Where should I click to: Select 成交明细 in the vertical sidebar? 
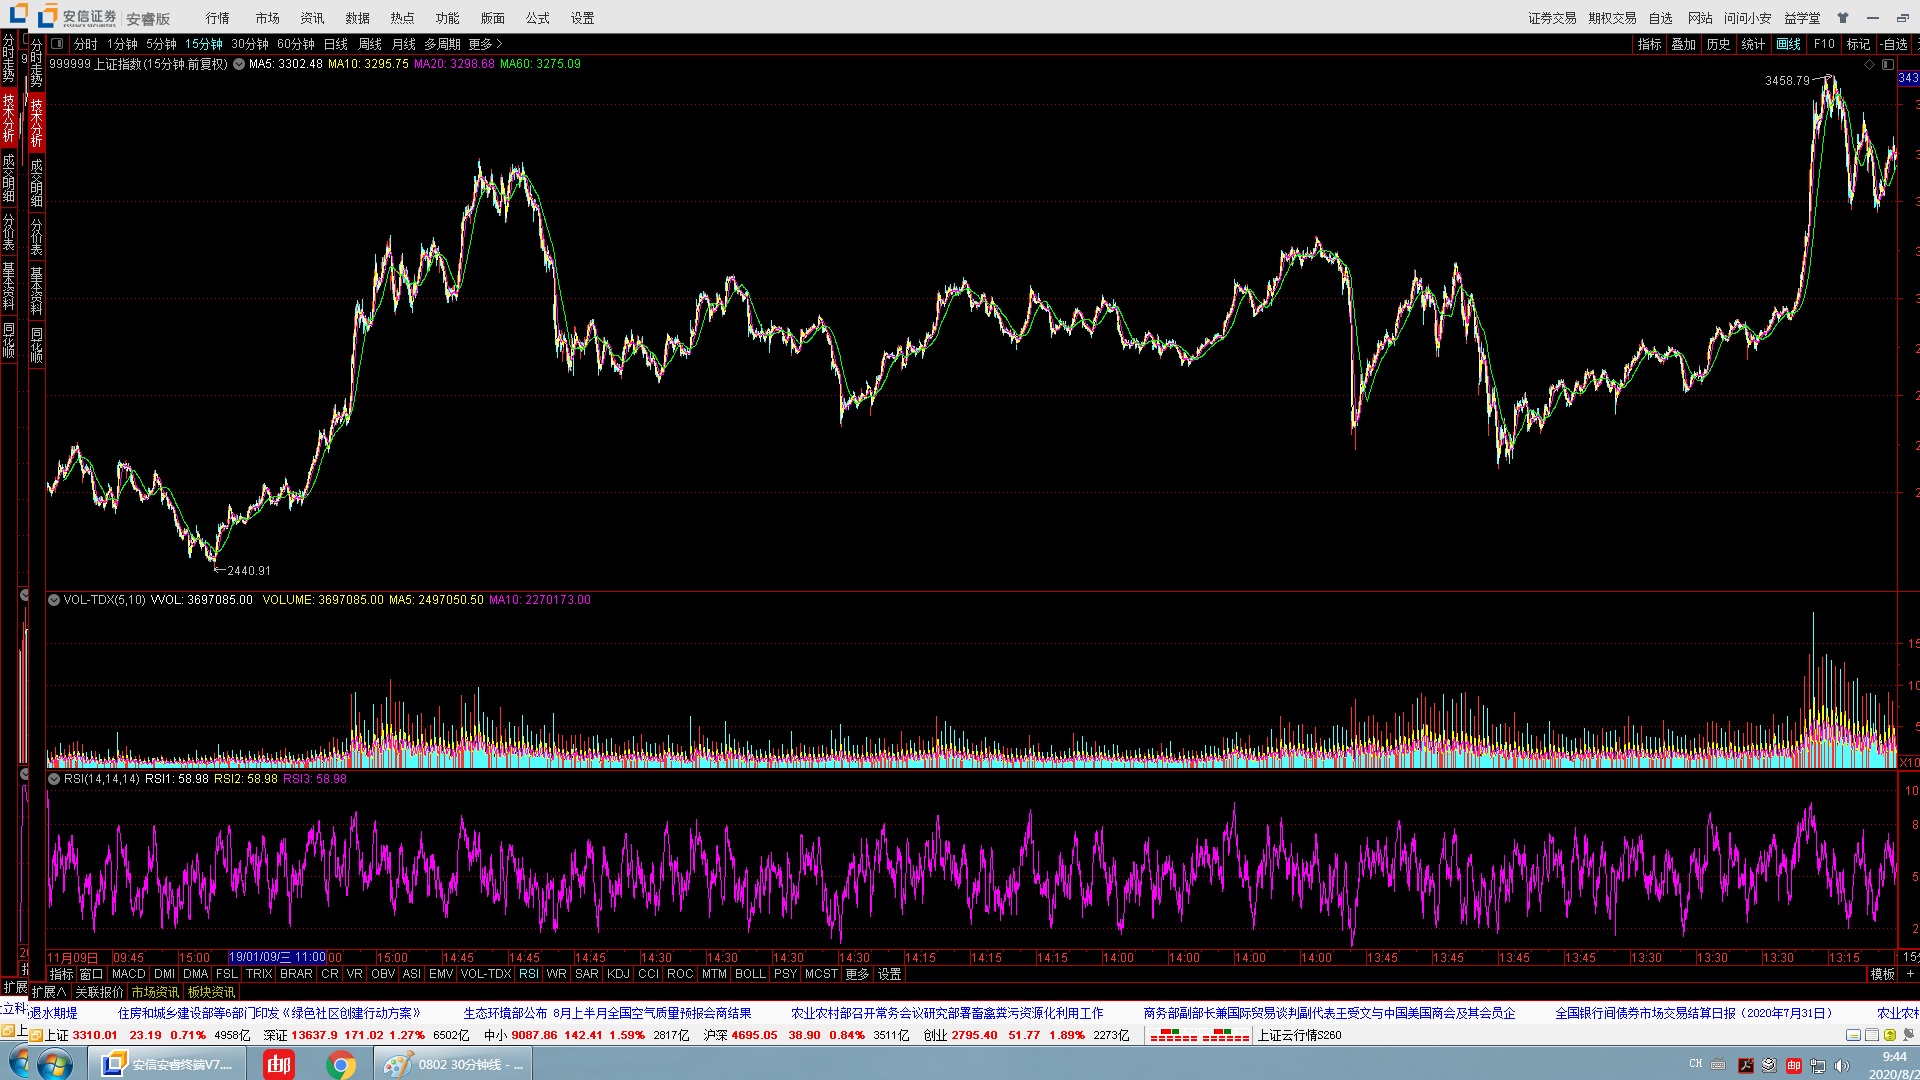coord(36,183)
